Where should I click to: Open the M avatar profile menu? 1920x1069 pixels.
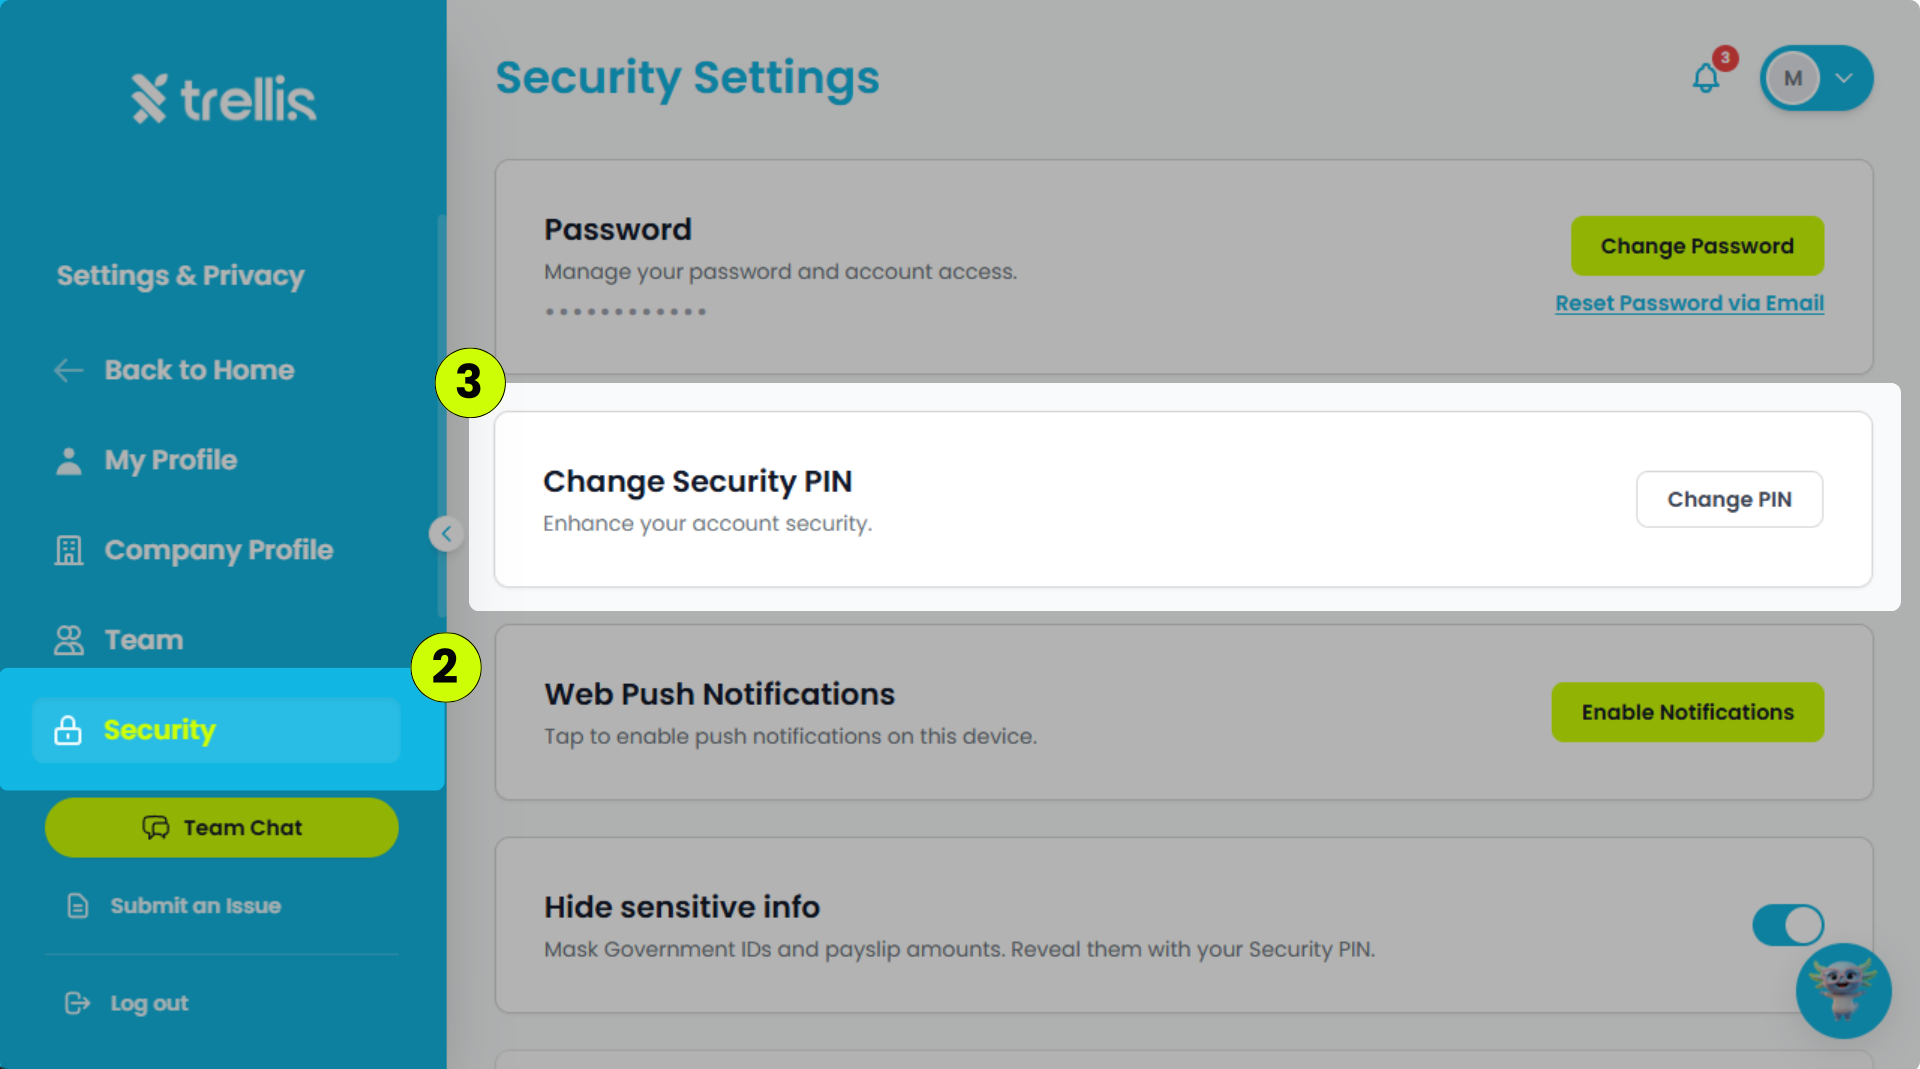1793,78
